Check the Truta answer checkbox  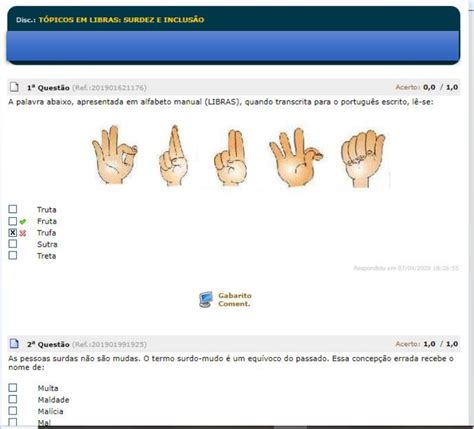click(x=13, y=209)
